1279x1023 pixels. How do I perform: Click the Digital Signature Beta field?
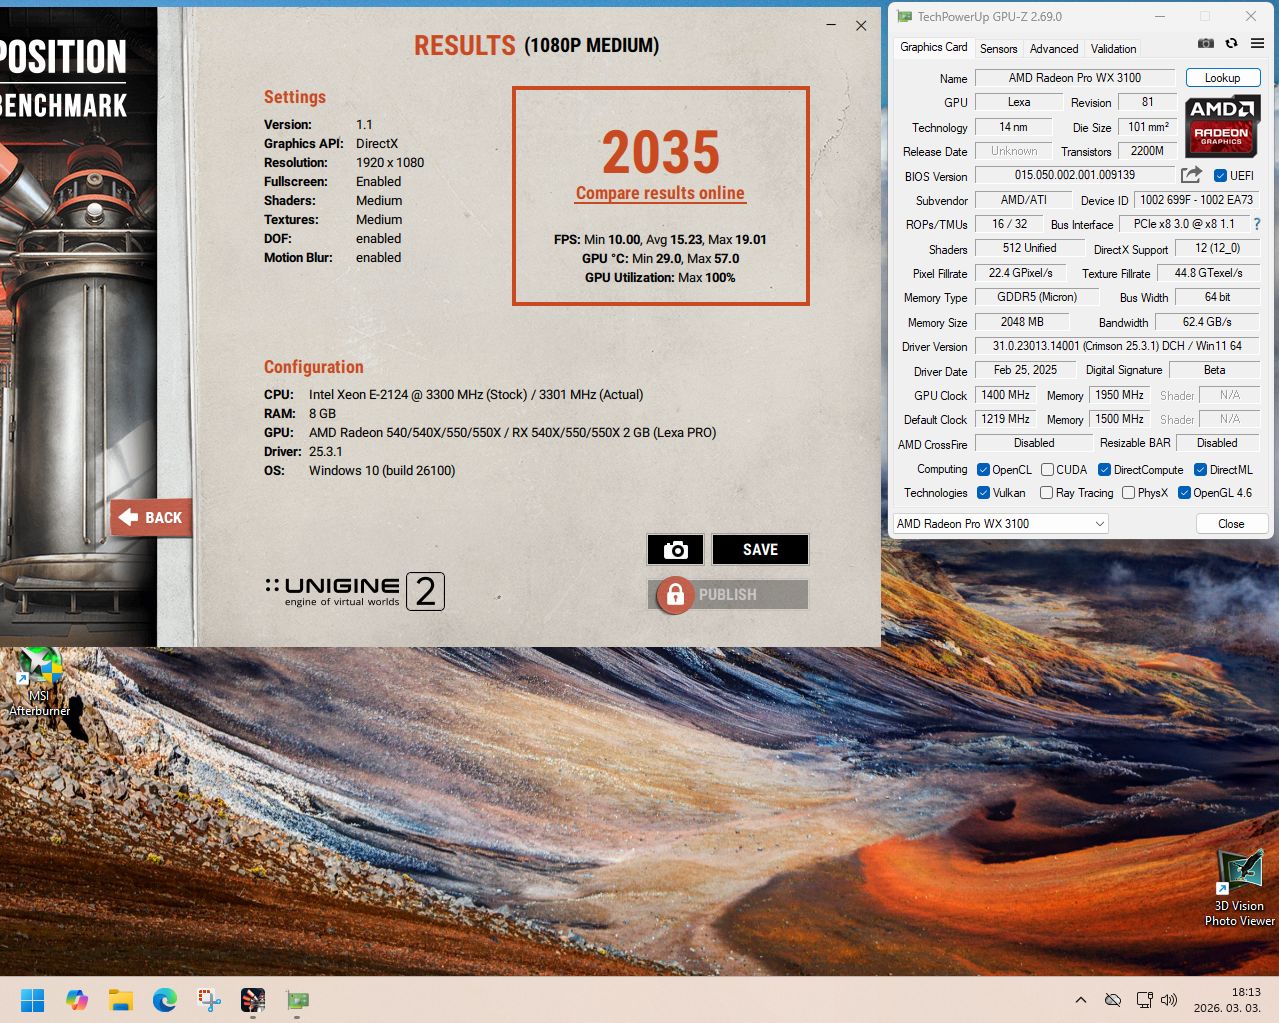tap(1214, 370)
